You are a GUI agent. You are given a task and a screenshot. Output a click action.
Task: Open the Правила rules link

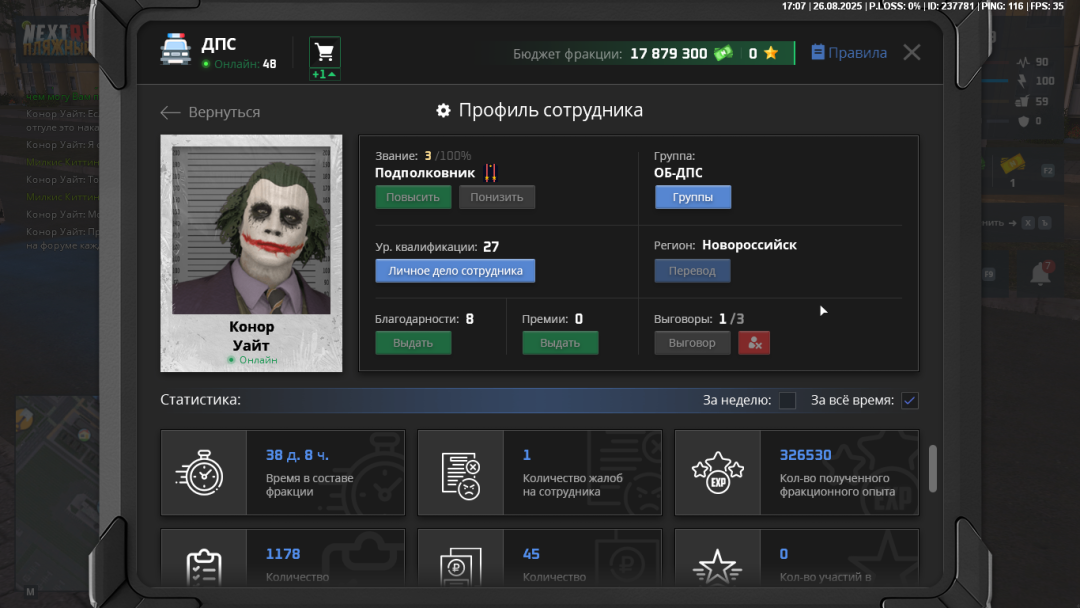coord(849,53)
